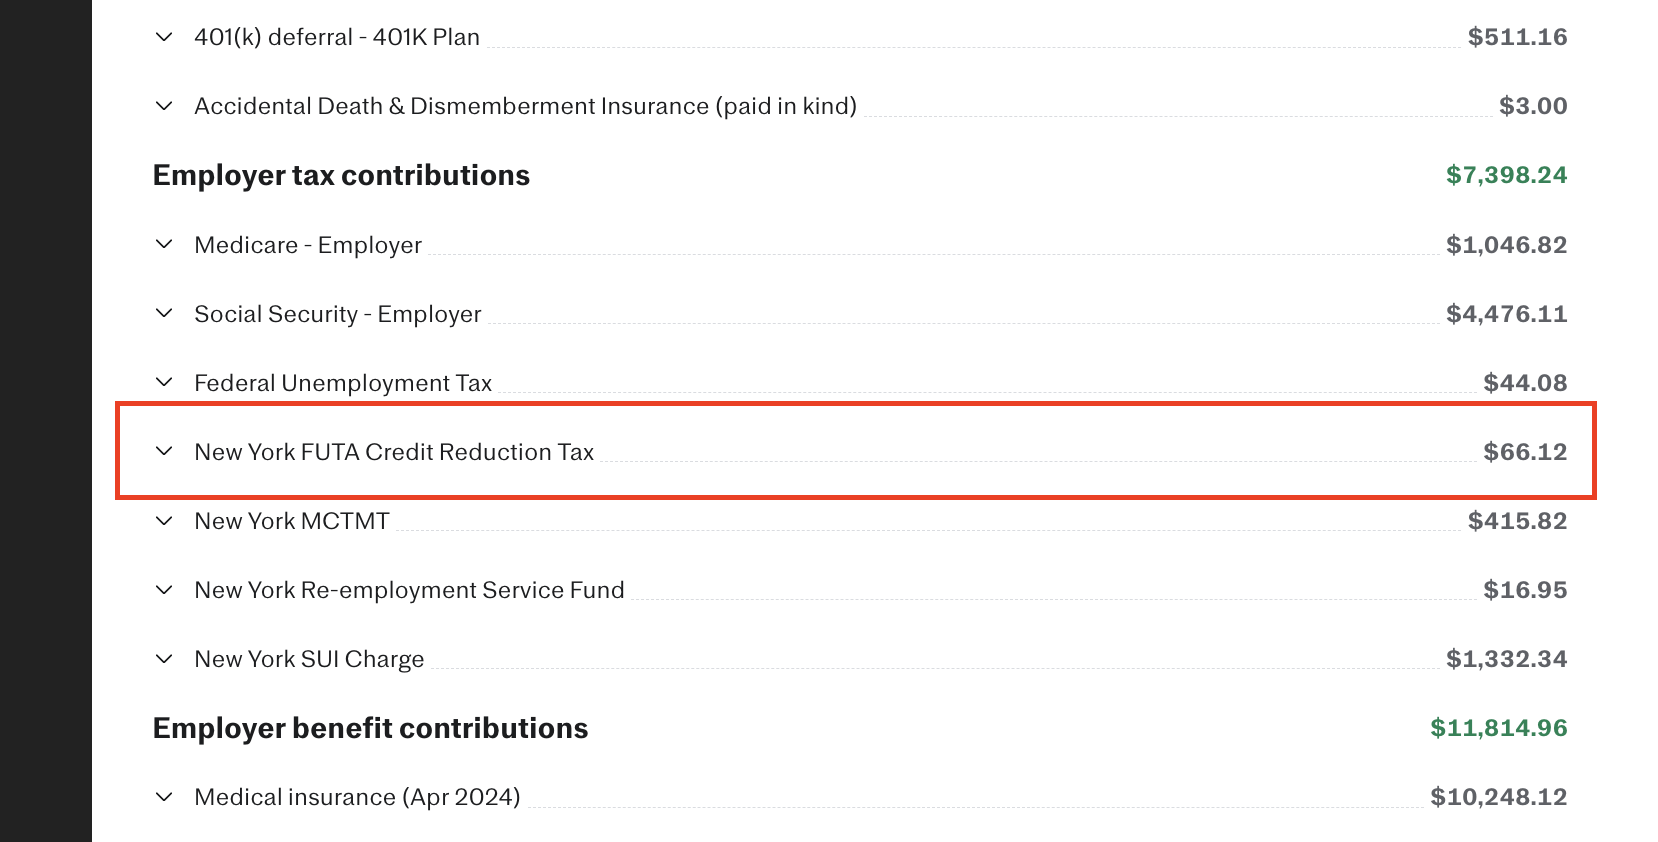Click the Employer benefit contributions heading
This screenshot has width=1658, height=842.
[x=370, y=728]
